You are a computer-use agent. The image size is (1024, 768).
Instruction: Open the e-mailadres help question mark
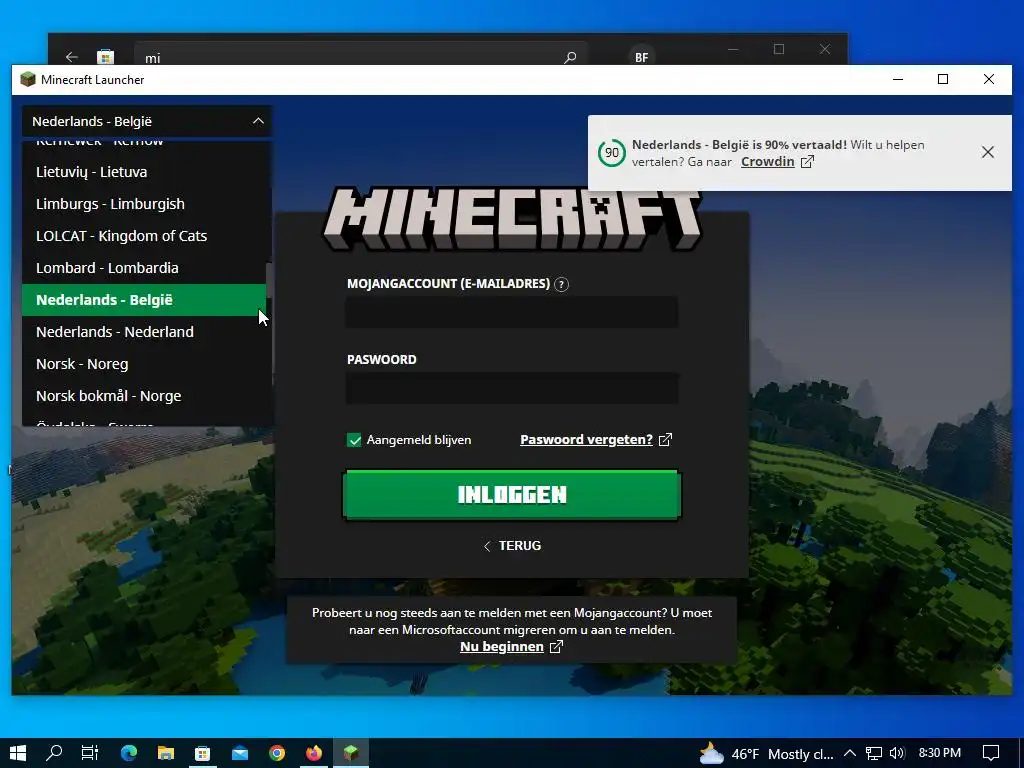561,284
